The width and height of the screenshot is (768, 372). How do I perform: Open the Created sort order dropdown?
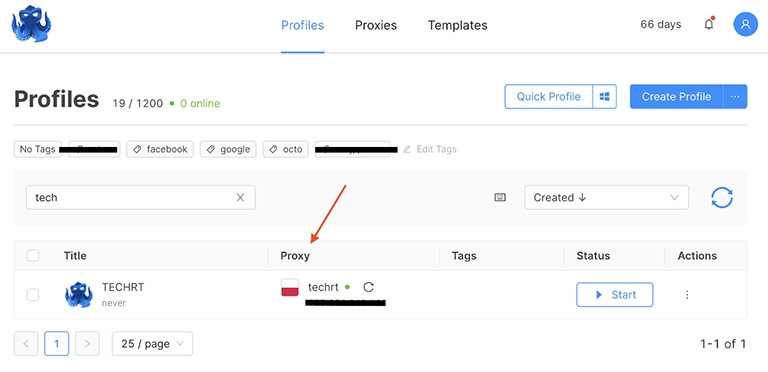606,198
